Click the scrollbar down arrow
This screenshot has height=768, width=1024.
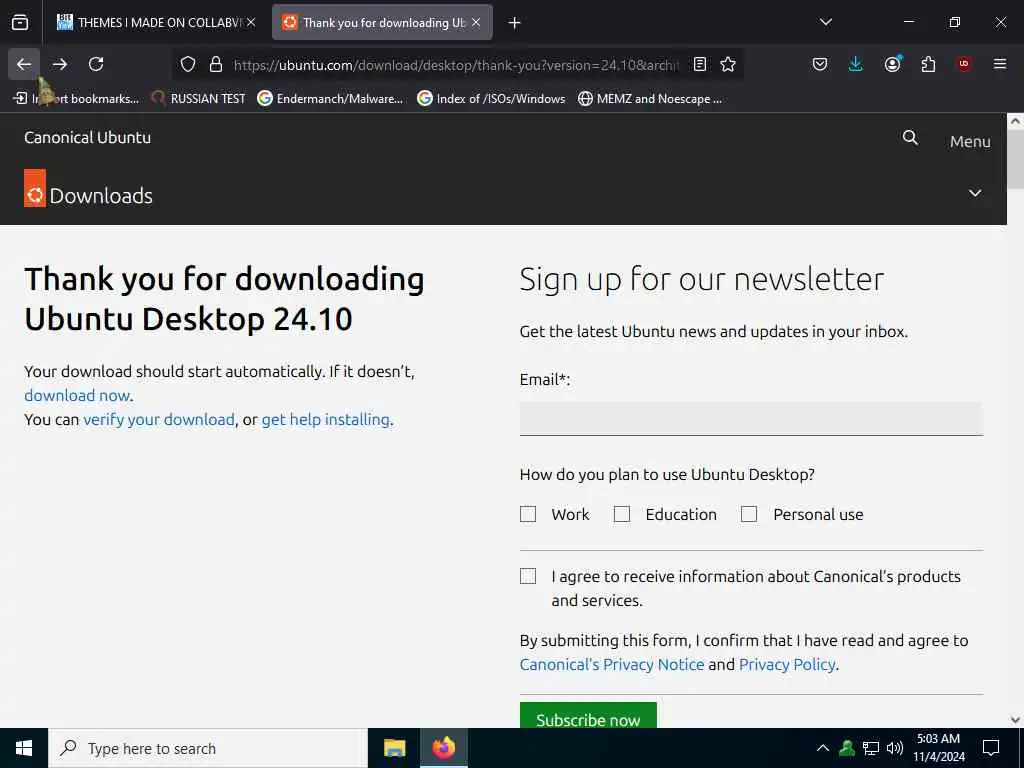tap(1016, 720)
